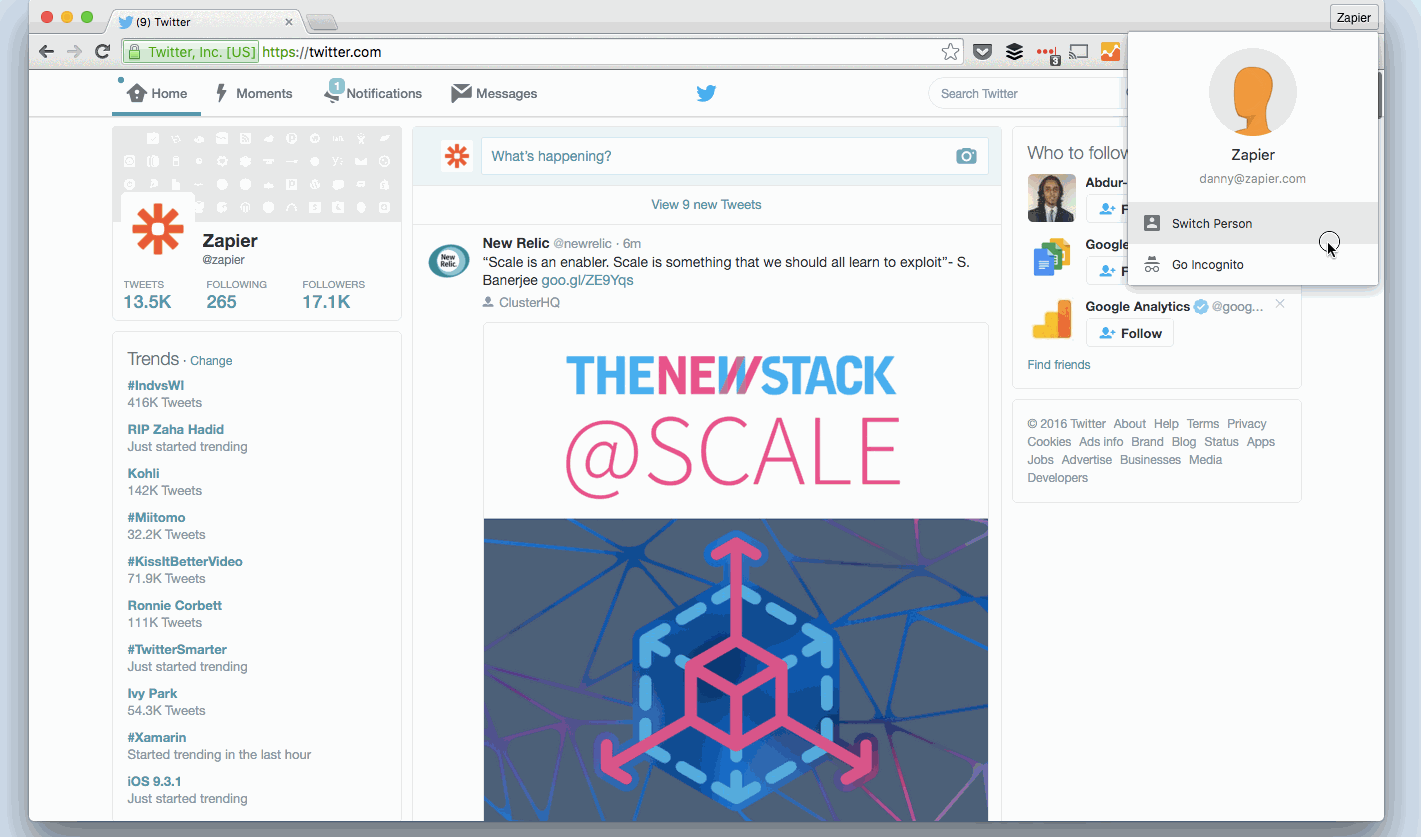Image resolution: width=1421 pixels, height=837 pixels.
Task: Click the Search Twitter field
Action: pyautogui.click(x=1025, y=93)
